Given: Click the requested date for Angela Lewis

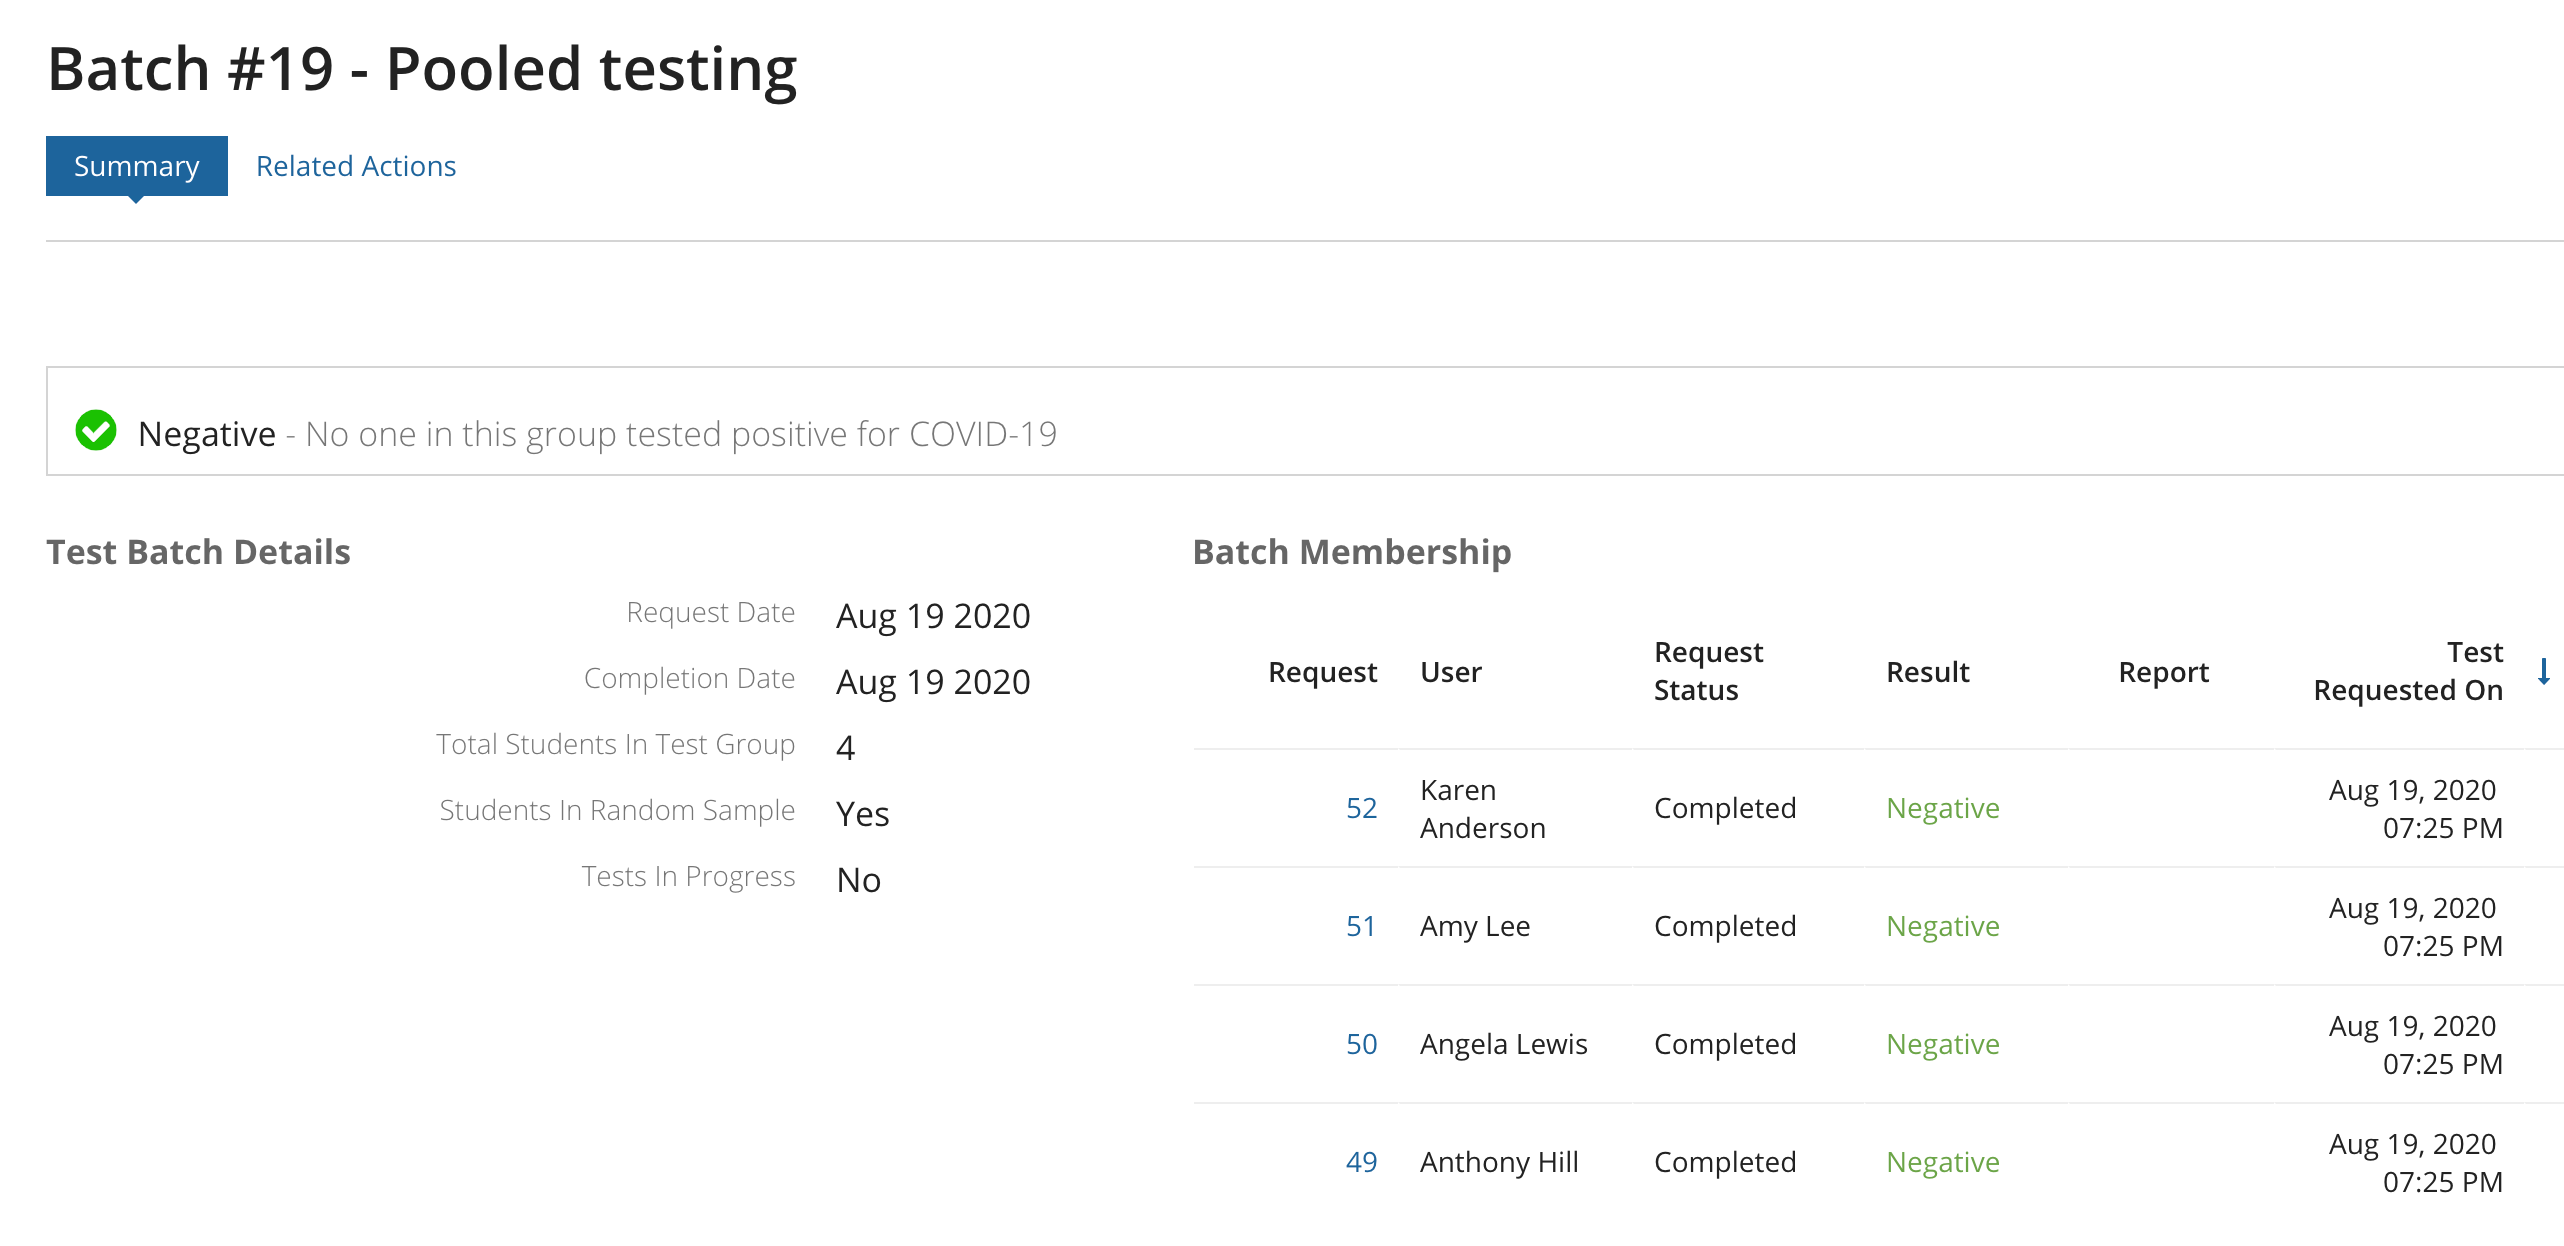Looking at the screenshot, I should (x=2416, y=1045).
